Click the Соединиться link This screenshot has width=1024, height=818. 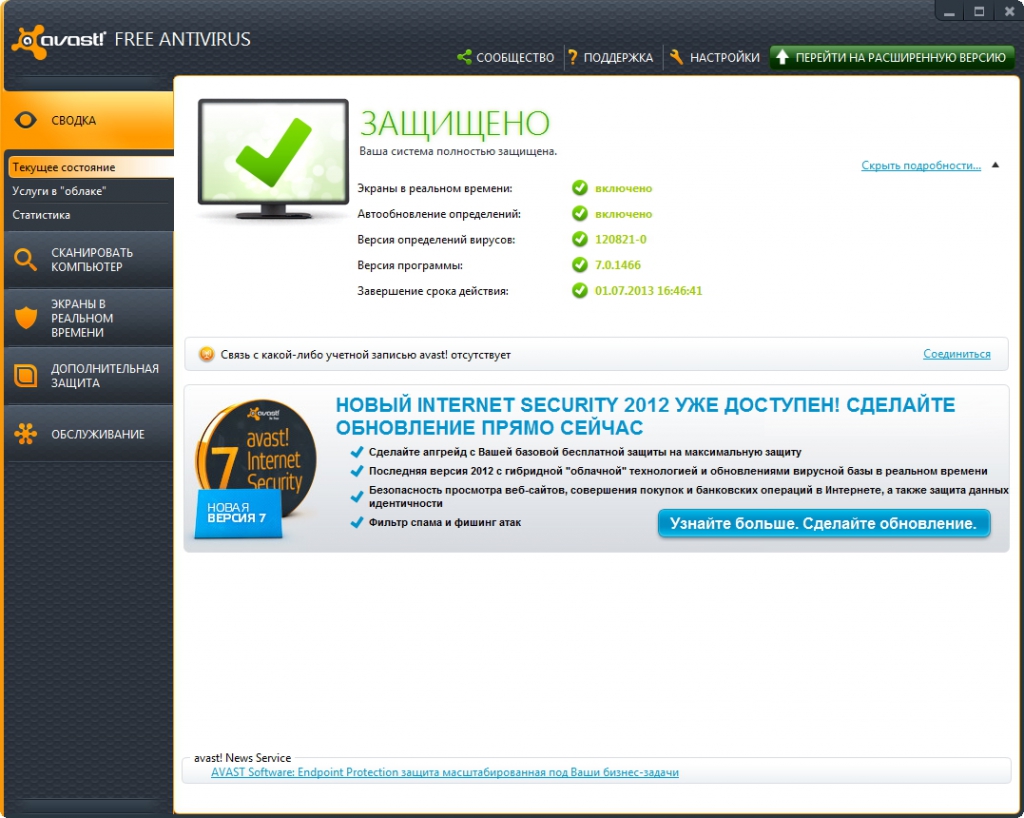pos(957,354)
